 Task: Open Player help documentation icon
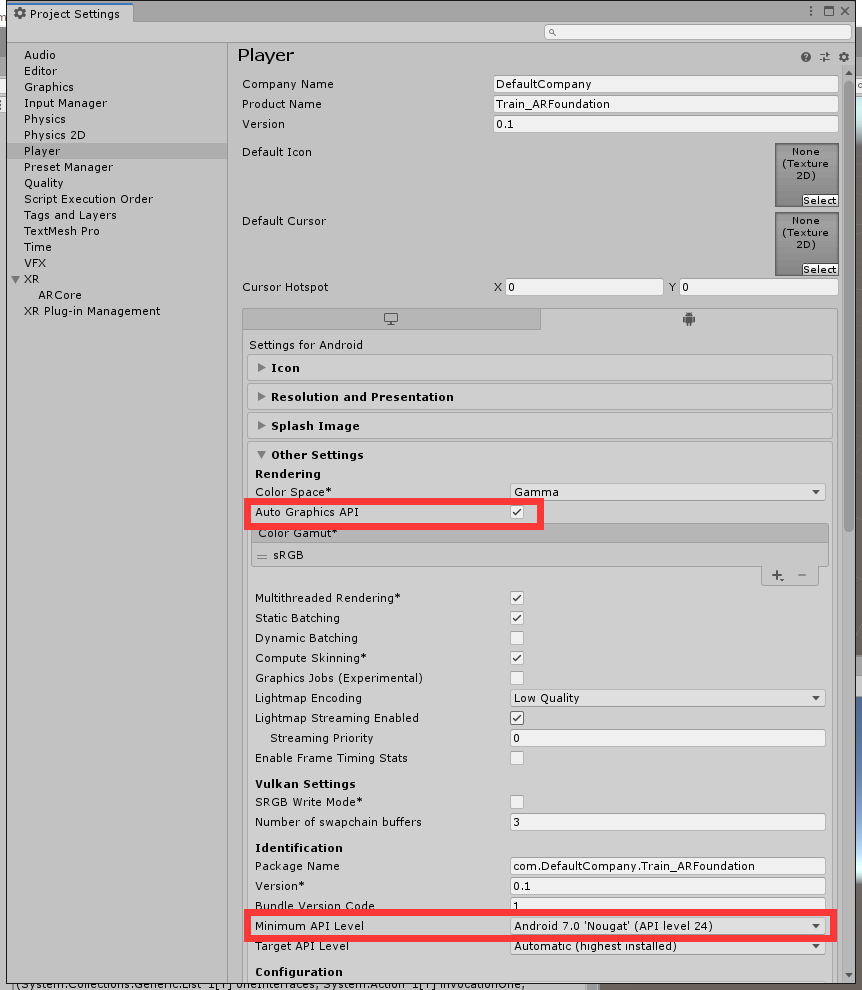pyautogui.click(x=806, y=57)
